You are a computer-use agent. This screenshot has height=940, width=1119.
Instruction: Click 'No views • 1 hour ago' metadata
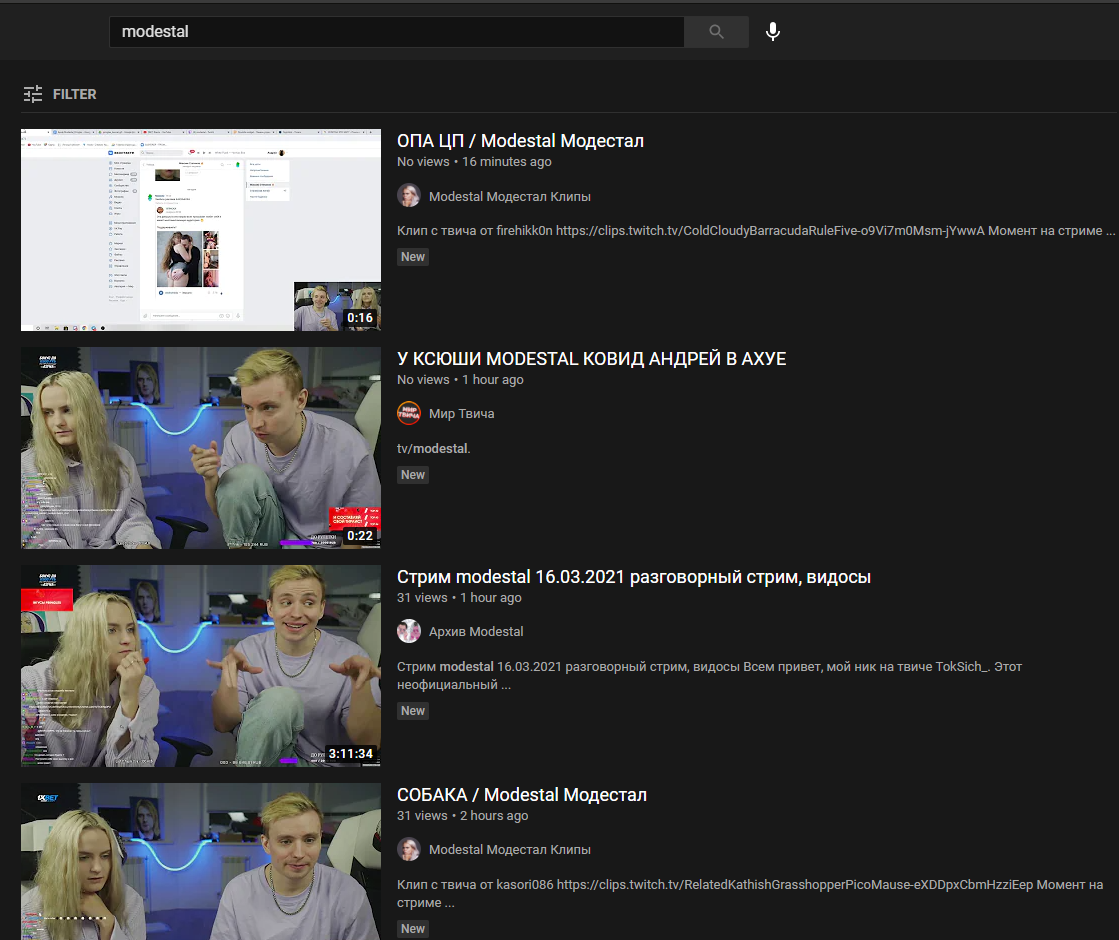pyautogui.click(x=460, y=380)
